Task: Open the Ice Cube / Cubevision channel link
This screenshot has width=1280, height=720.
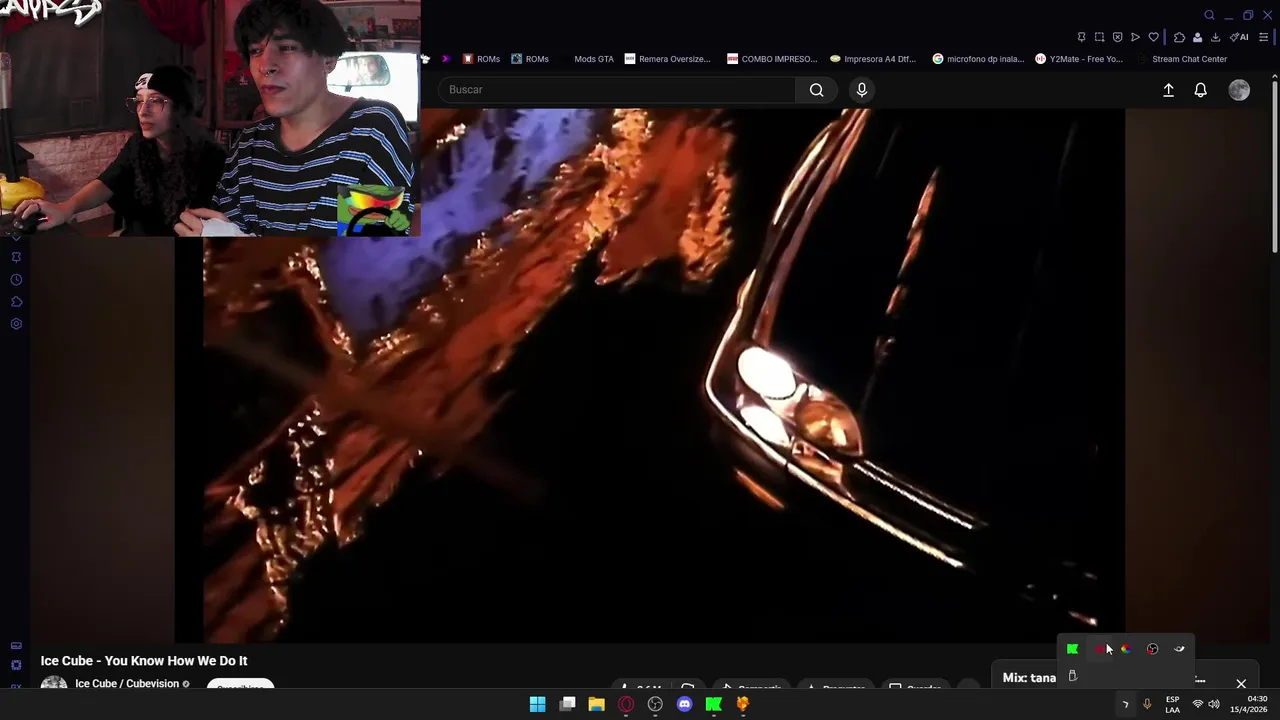Action: 127,684
